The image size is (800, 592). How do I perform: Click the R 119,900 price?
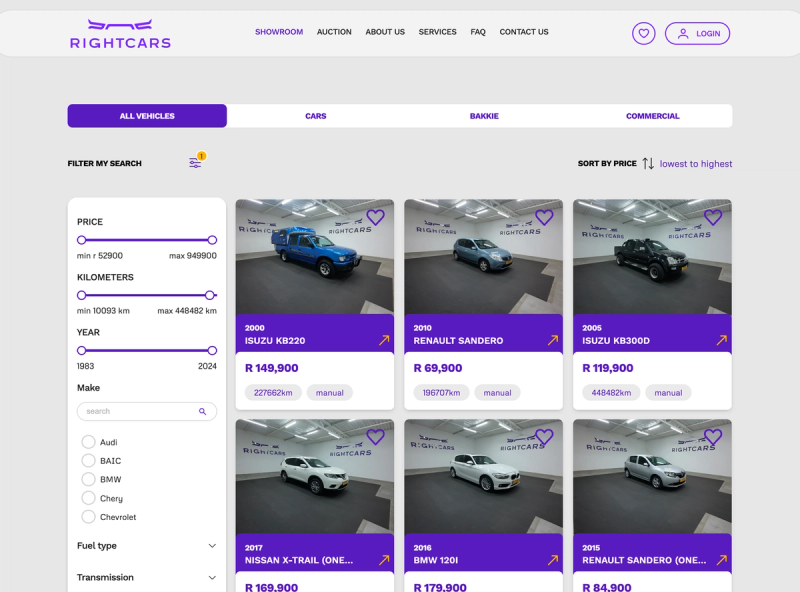(608, 368)
